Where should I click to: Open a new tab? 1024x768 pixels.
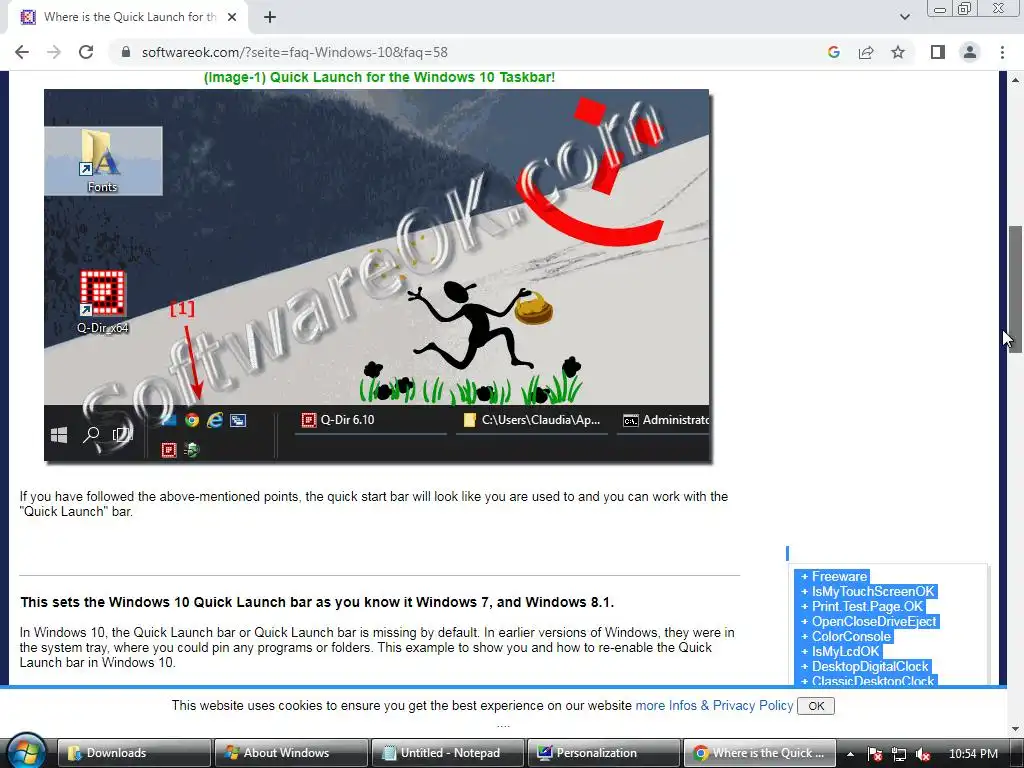(x=270, y=17)
